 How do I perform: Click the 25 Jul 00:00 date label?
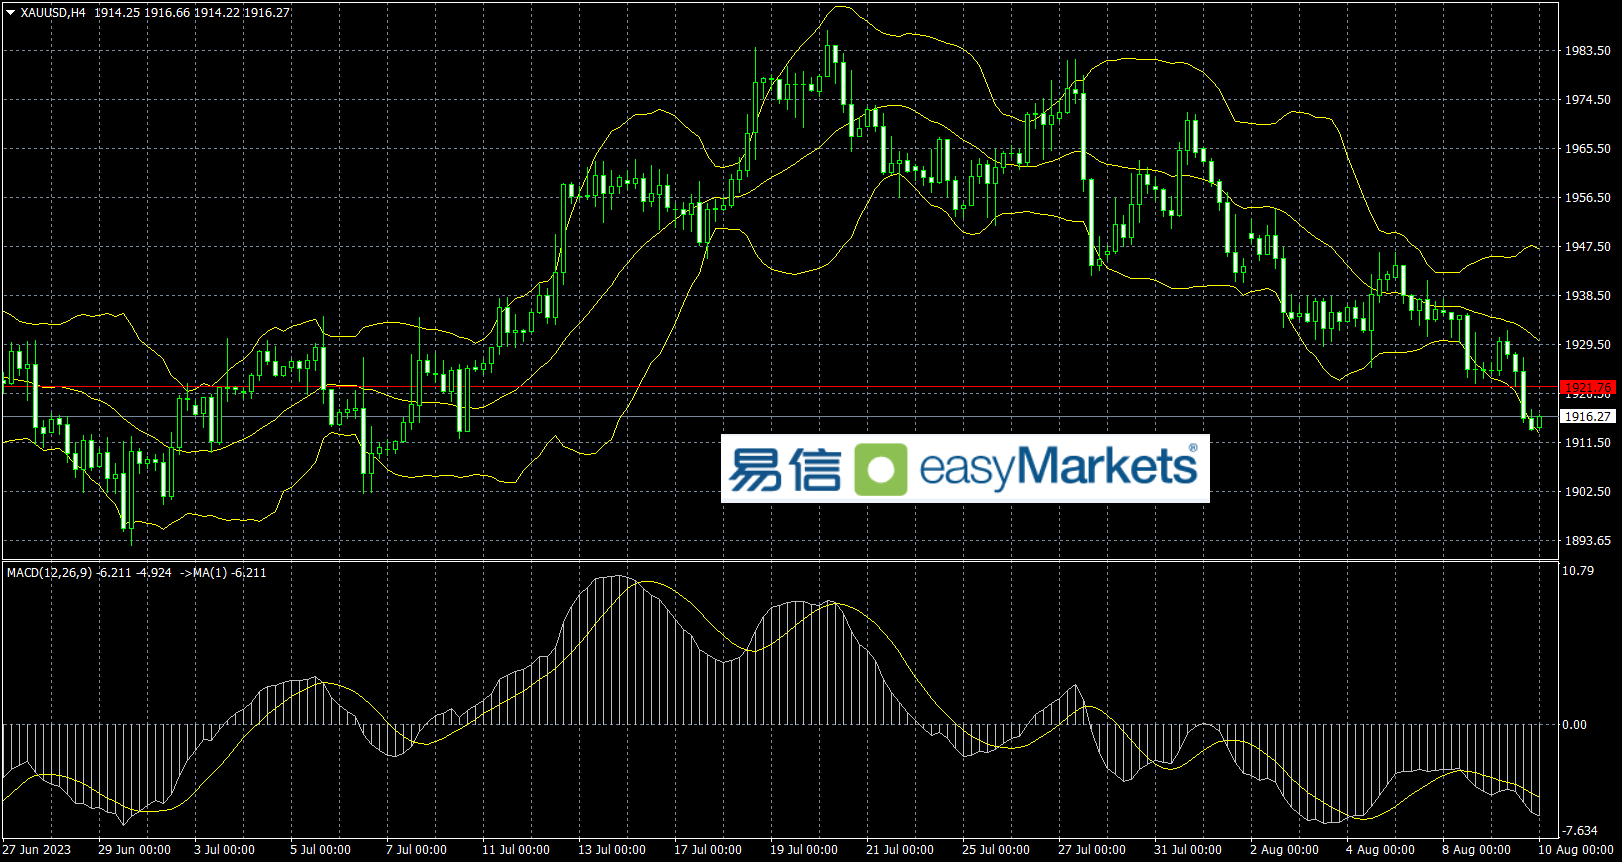pyautogui.click(x=996, y=850)
